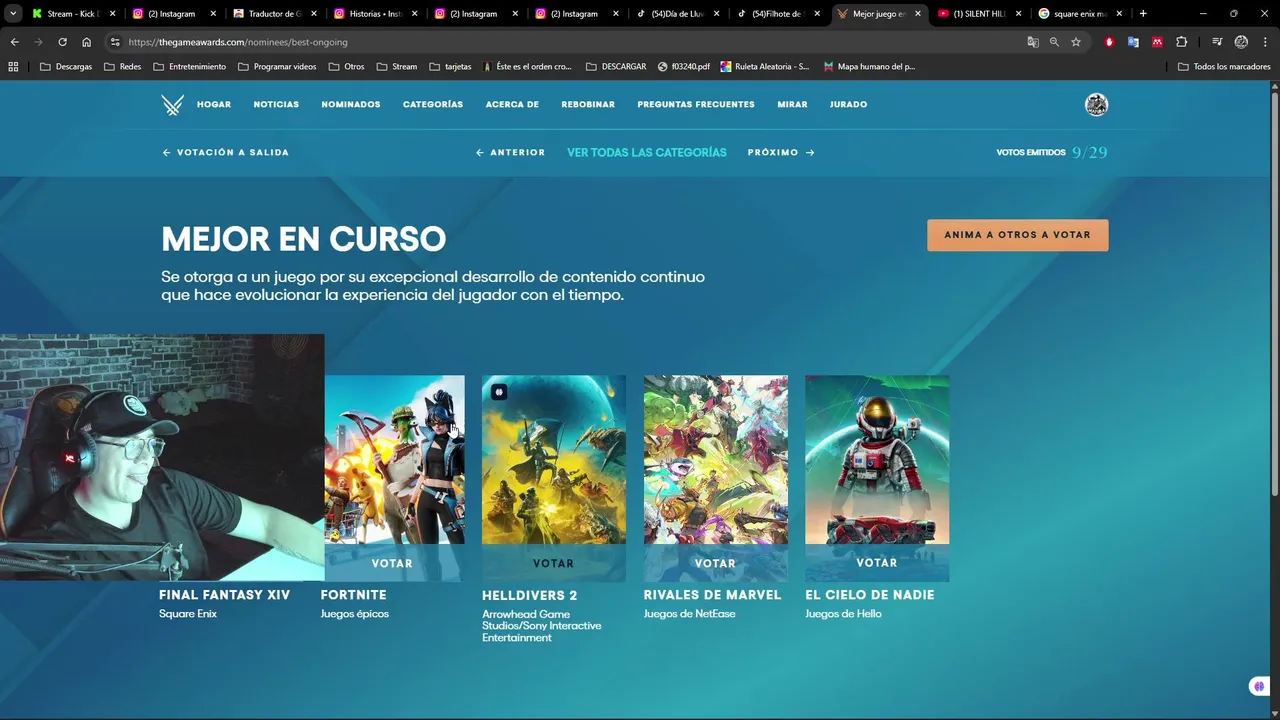This screenshot has height=720, width=1280.
Task: Expand the tarjetas bookmarks folder
Action: (x=450, y=67)
